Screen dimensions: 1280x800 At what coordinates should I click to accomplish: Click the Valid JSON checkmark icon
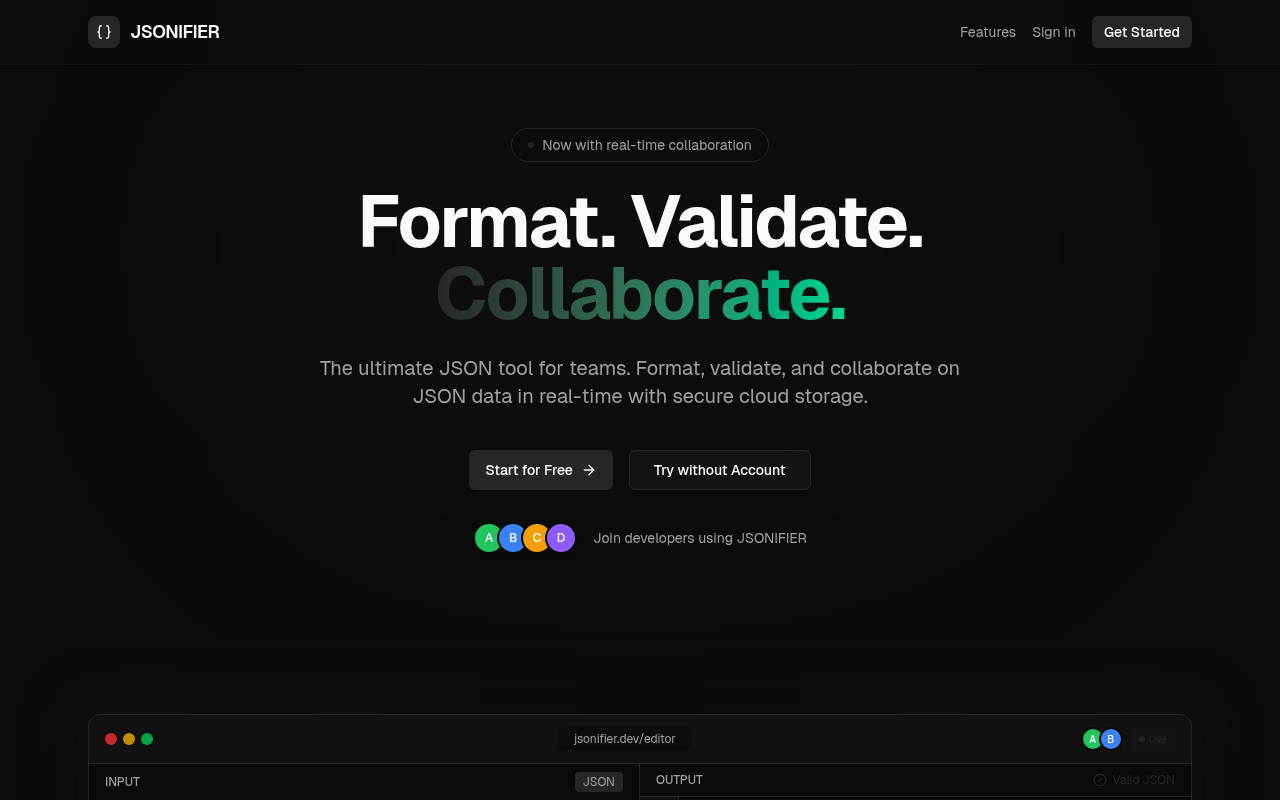1099,780
